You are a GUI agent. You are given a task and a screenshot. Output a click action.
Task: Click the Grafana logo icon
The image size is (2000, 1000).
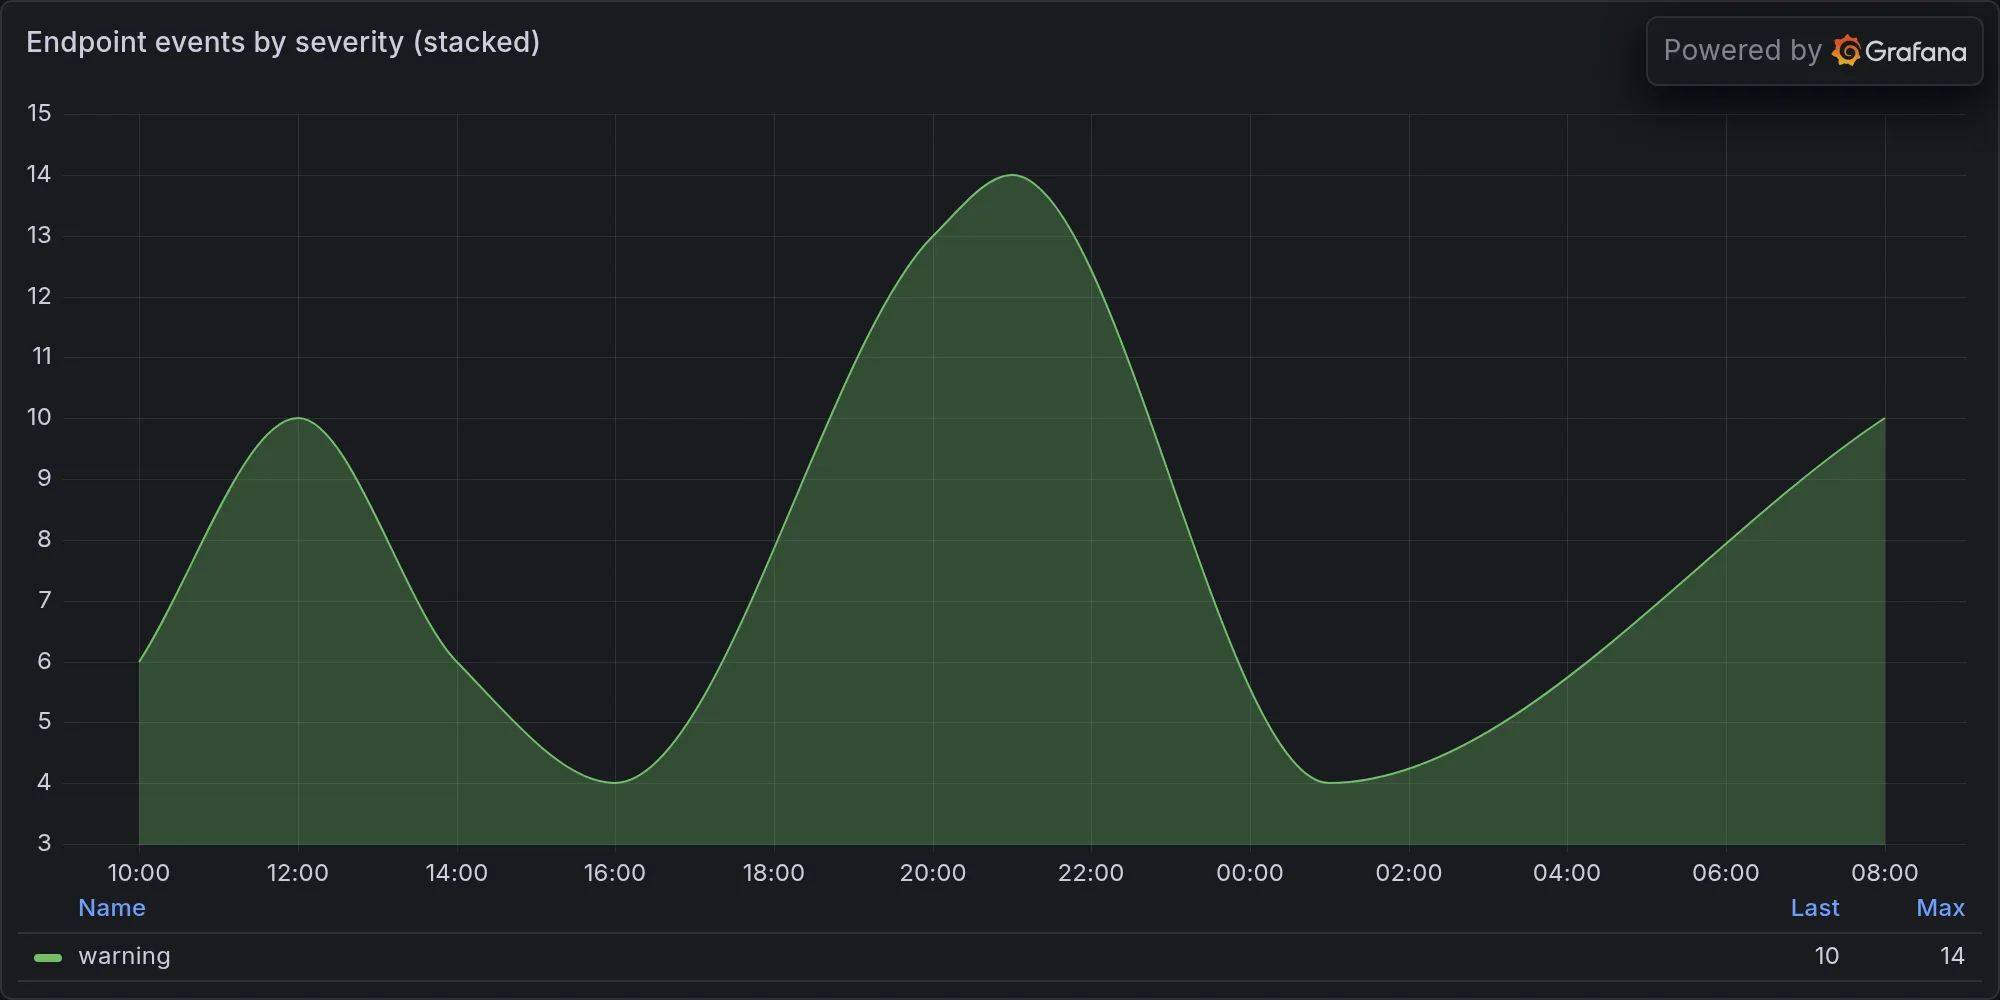pyautogui.click(x=1846, y=51)
